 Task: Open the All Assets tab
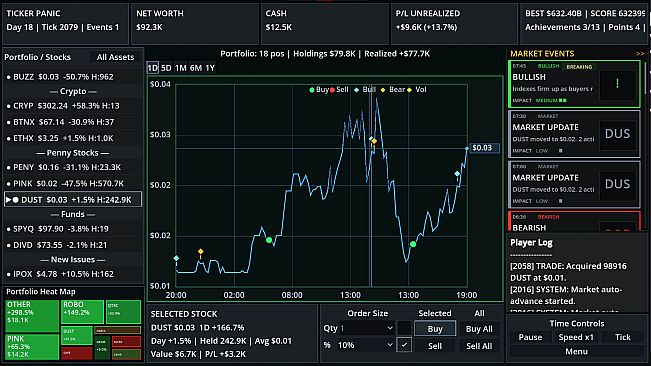point(115,57)
